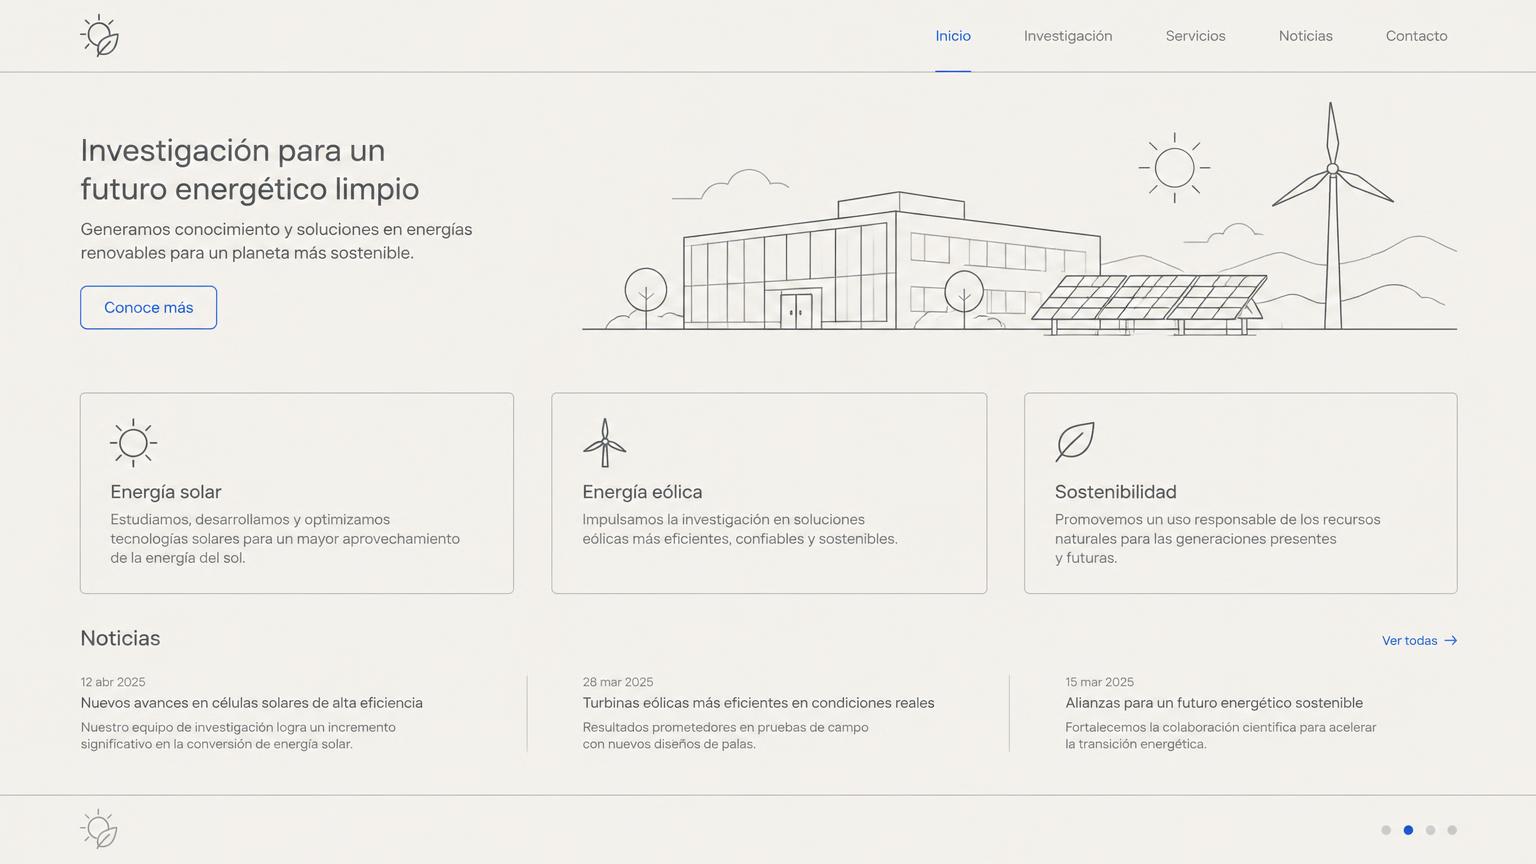Open the news article about células solares
Image resolution: width=1536 pixels, height=864 pixels.
point(252,703)
